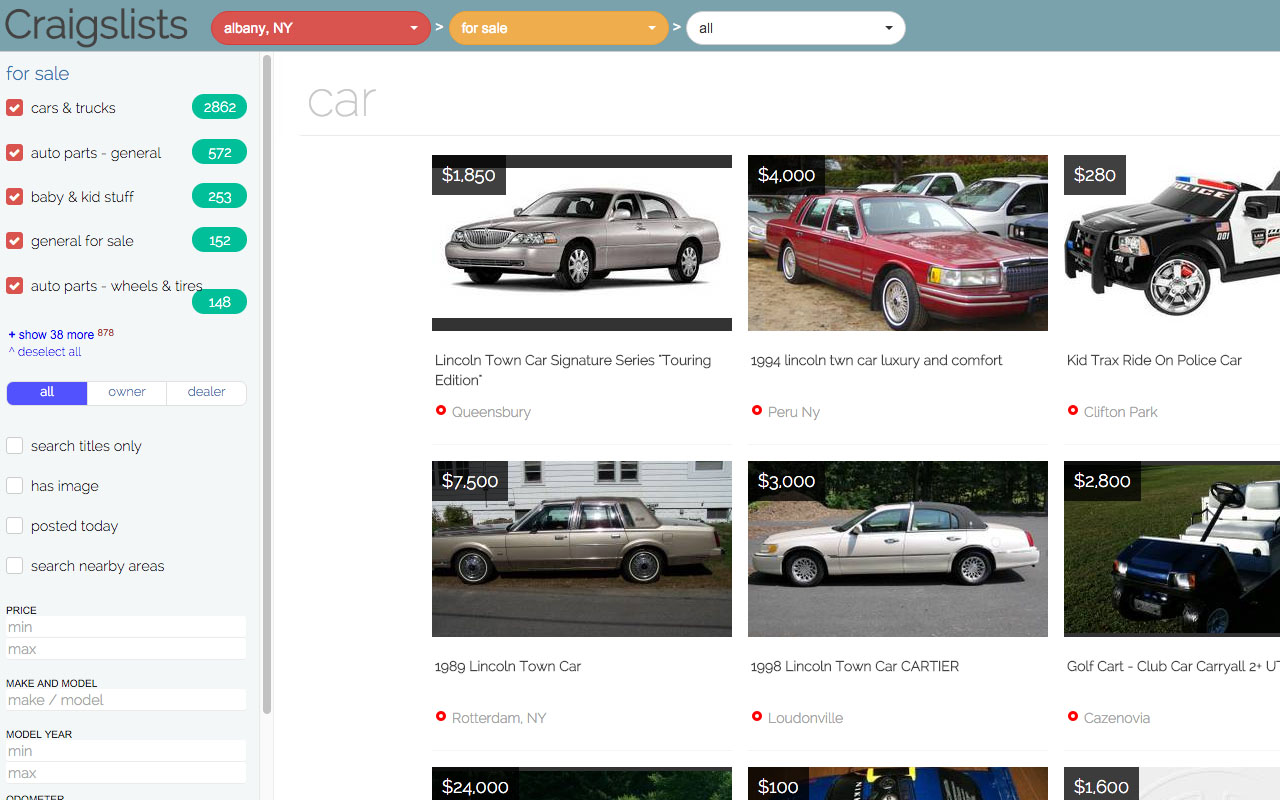Click the 572 count badge
Viewport: 1280px width, 800px height.
[x=219, y=152]
